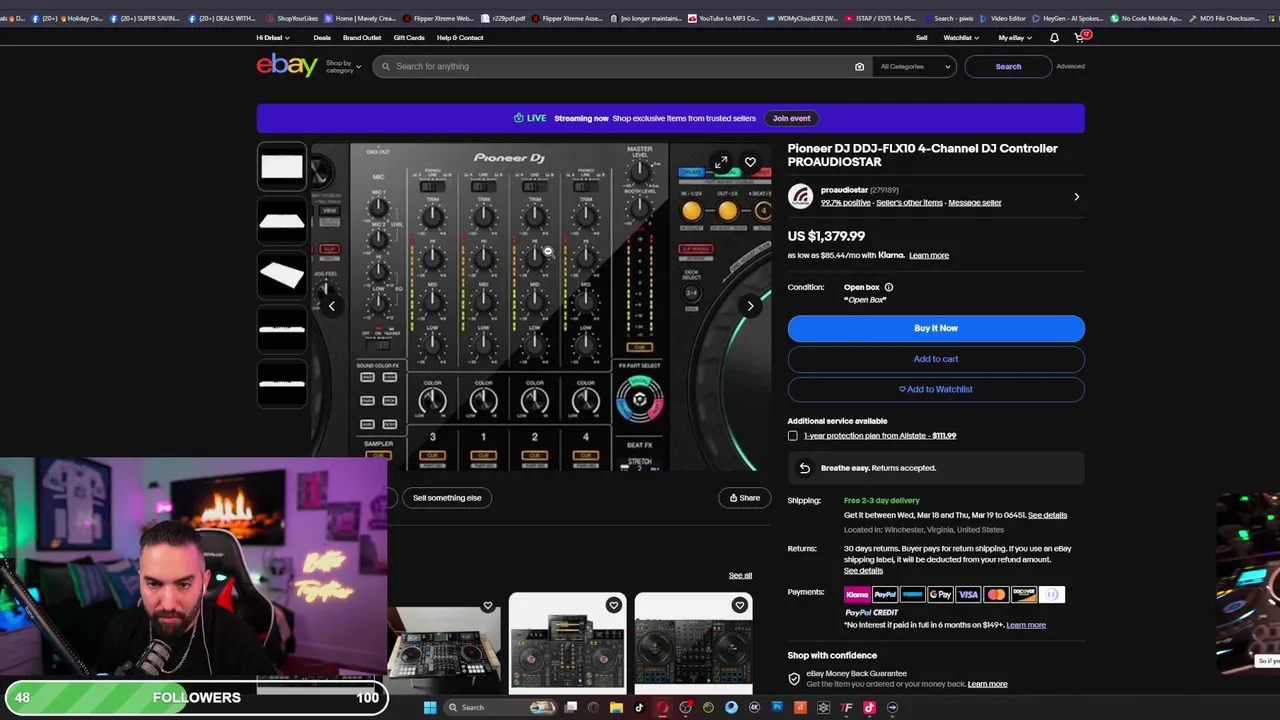This screenshot has height=720, width=1280.
Task: Open TikTok black icon in taskbar
Action: [639, 708]
